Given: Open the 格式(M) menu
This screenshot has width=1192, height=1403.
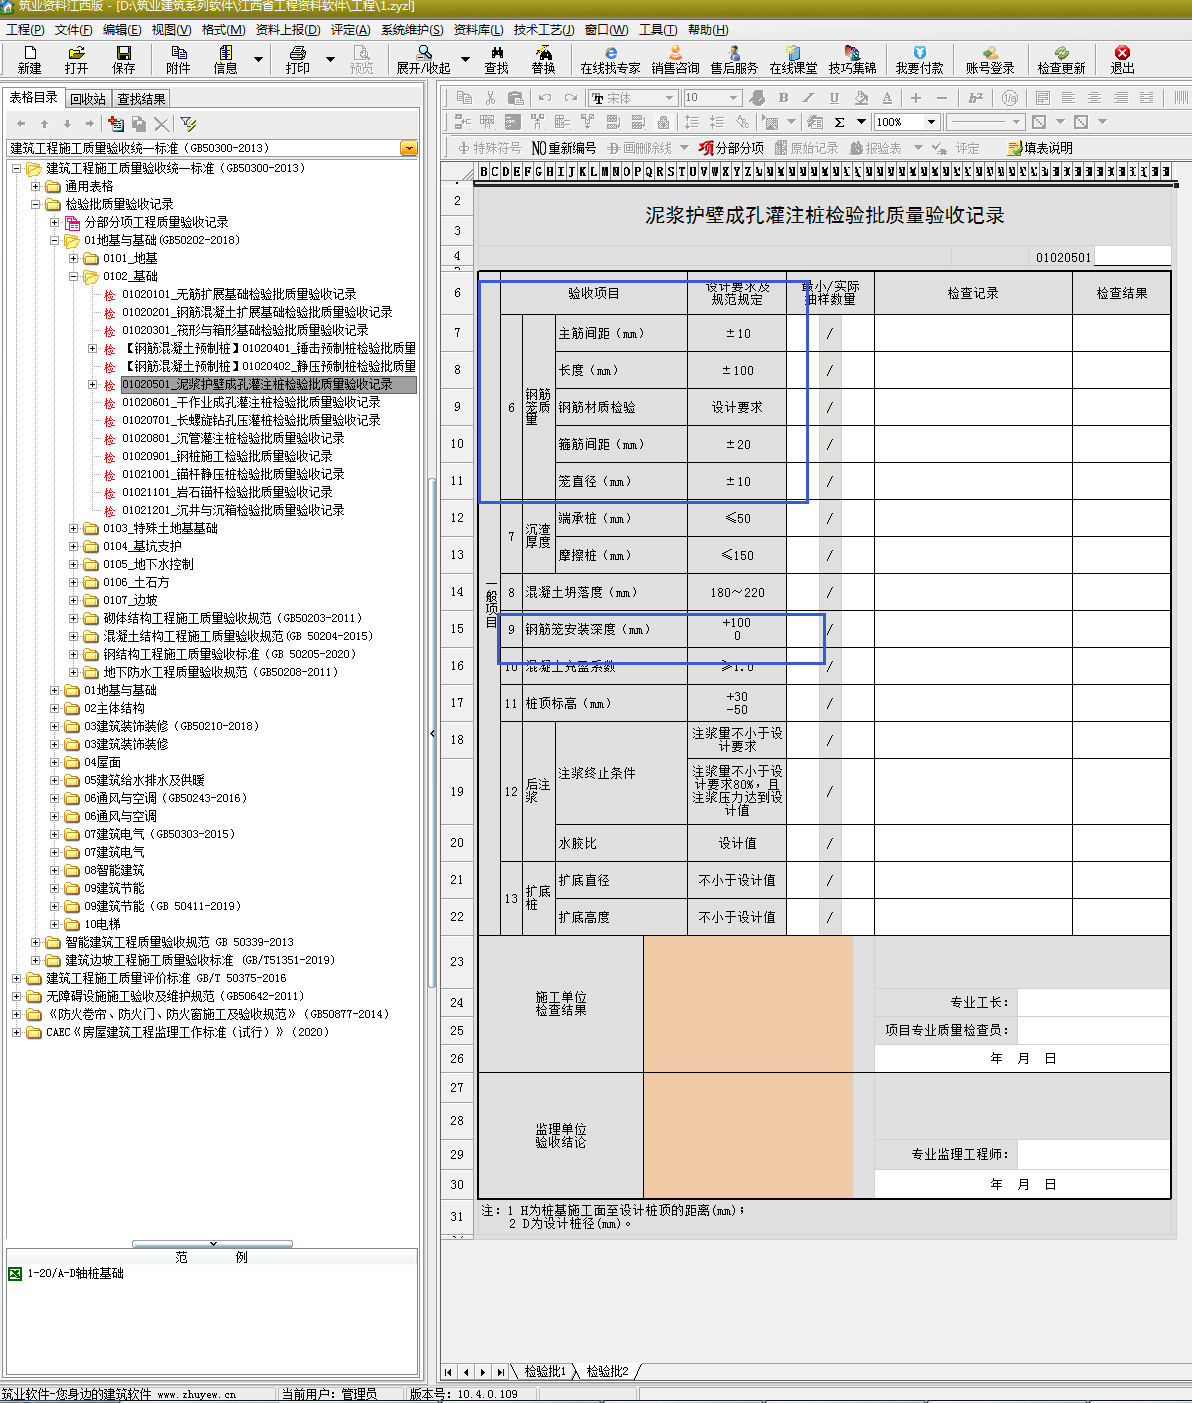Looking at the screenshot, I should 224,30.
